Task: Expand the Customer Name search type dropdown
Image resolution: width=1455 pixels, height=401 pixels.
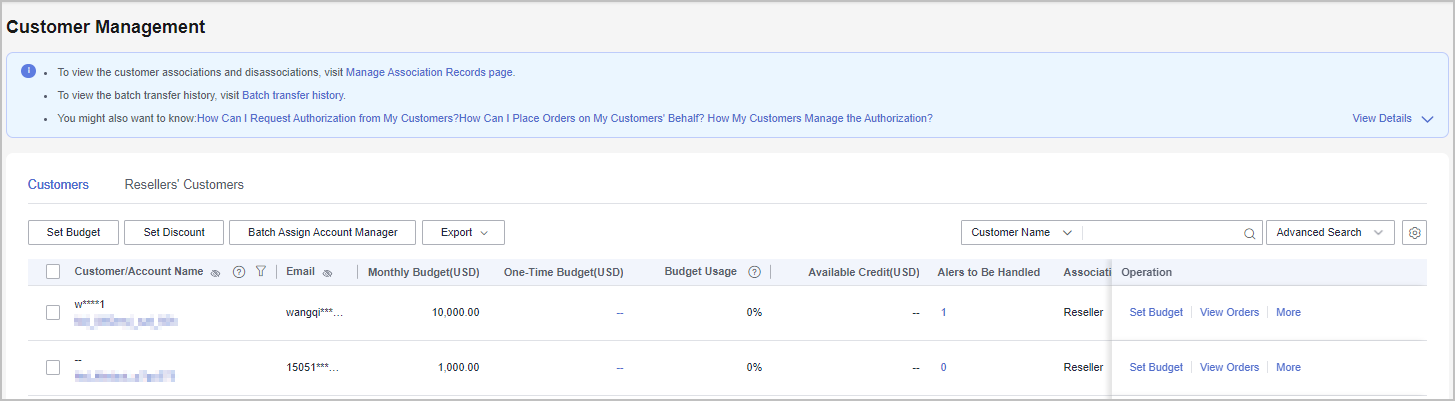Action: (1020, 233)
